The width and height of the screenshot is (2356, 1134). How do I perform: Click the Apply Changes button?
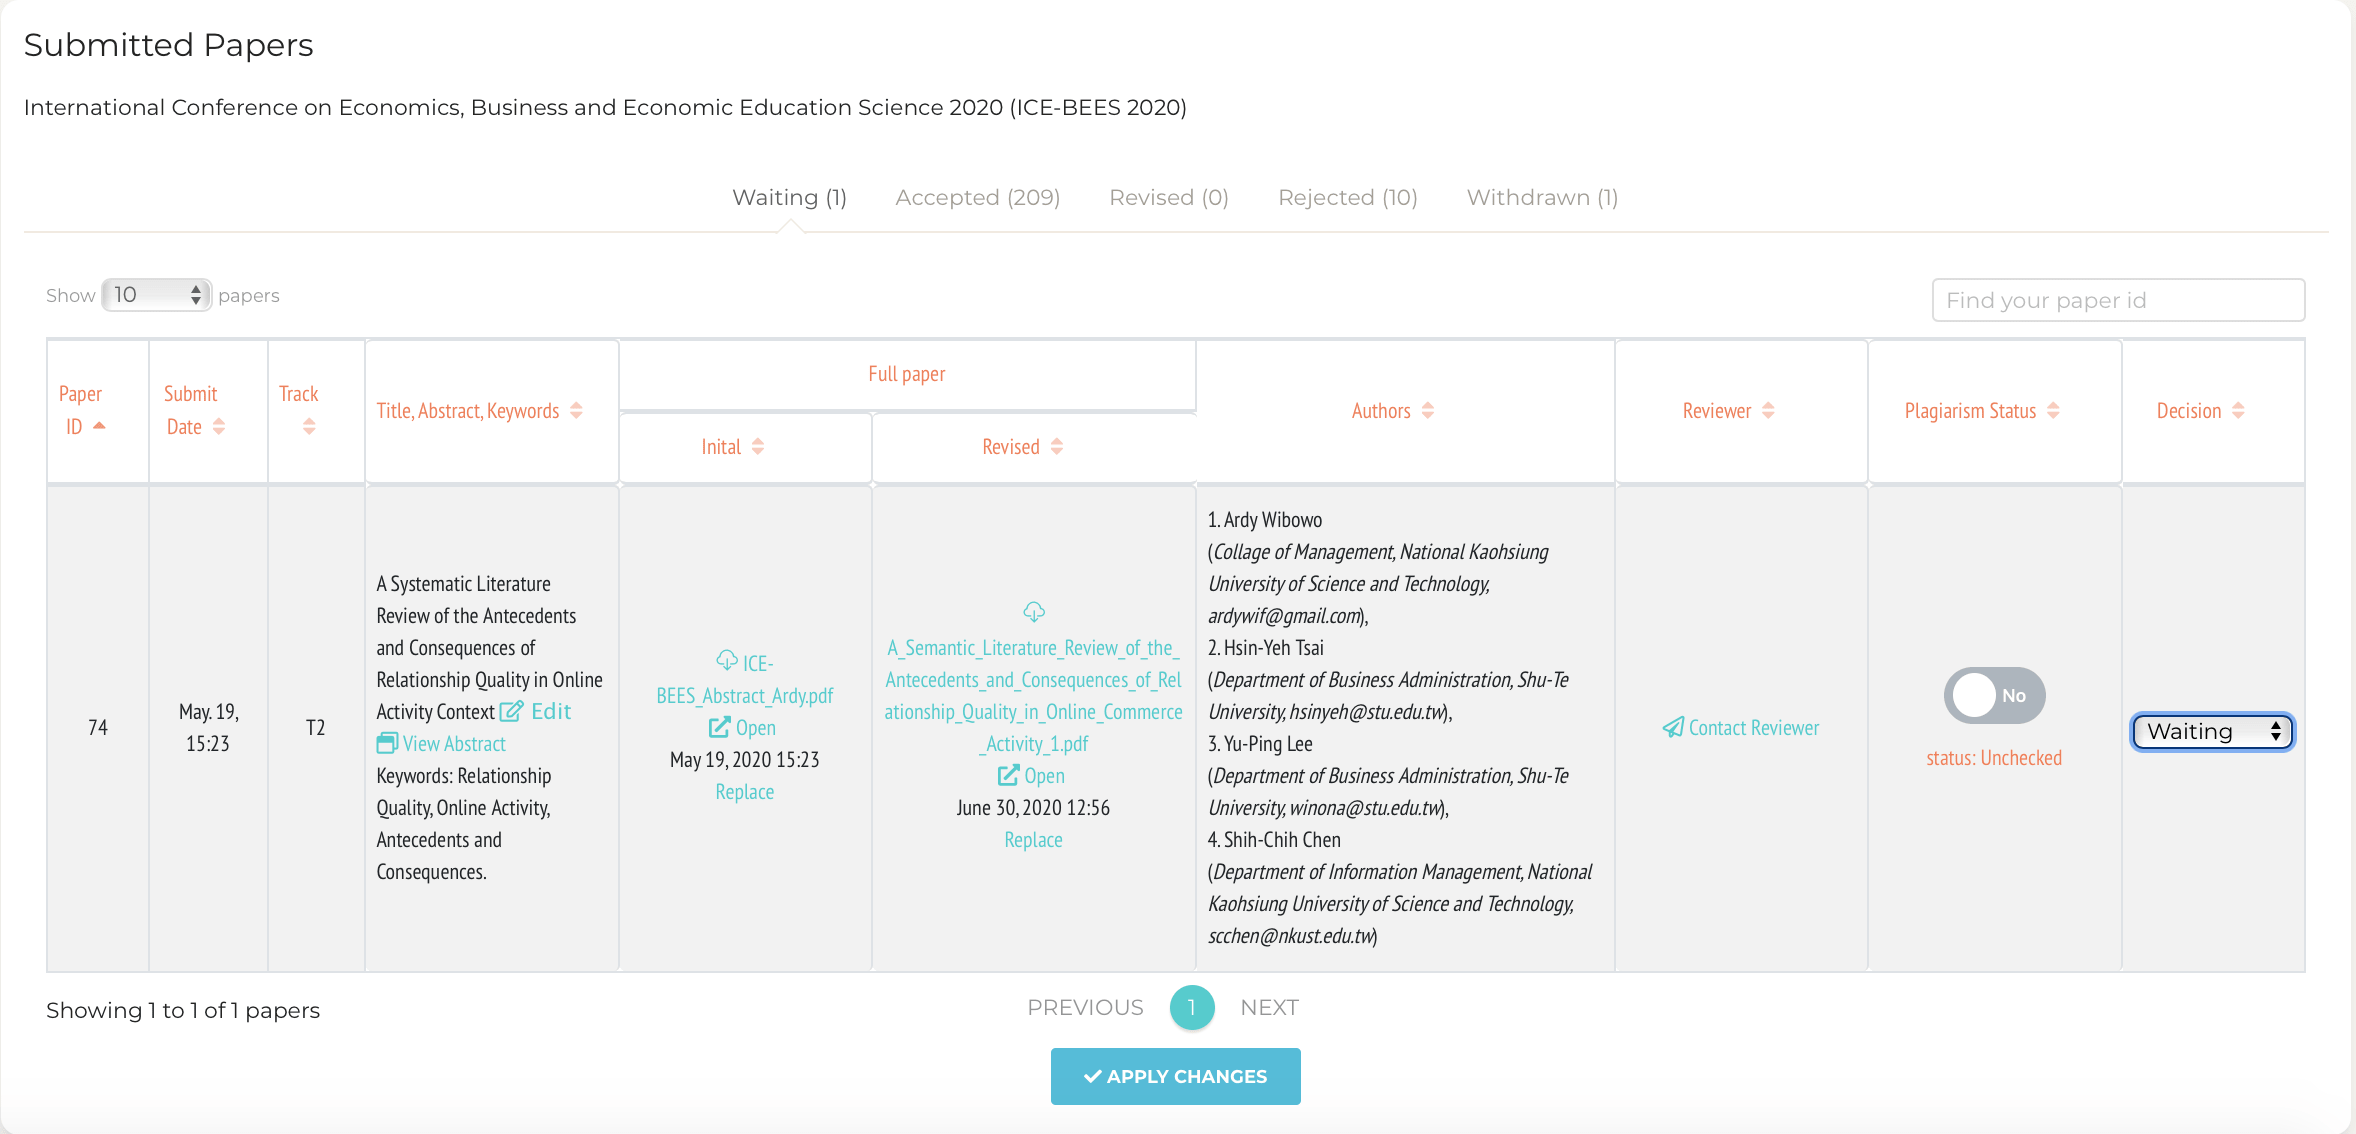coord(1175,1076)
